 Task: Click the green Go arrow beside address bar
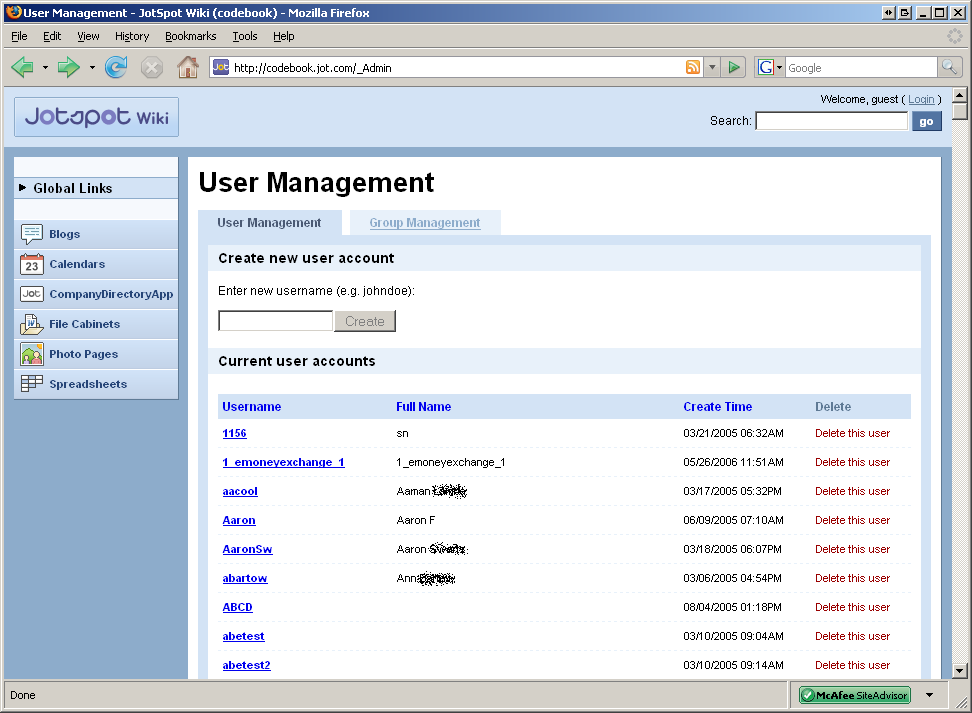(x=734, y=67)
